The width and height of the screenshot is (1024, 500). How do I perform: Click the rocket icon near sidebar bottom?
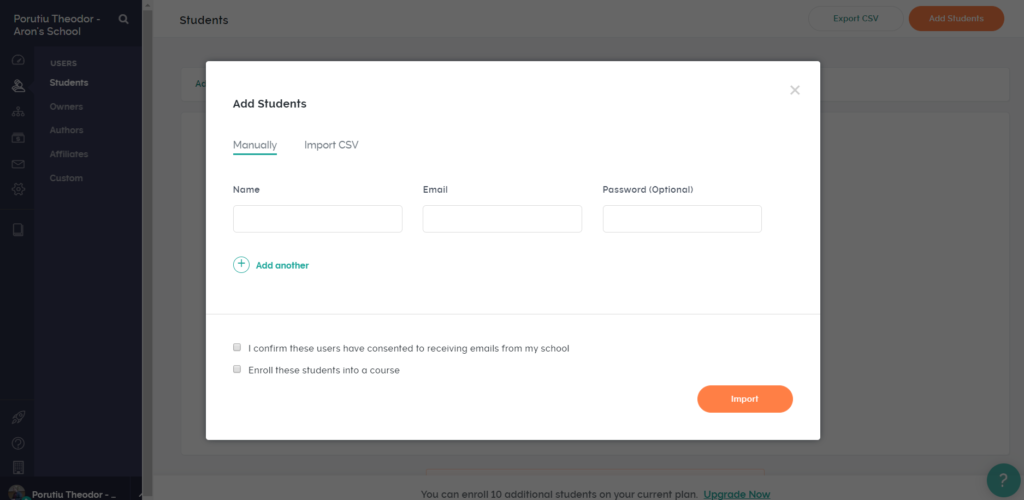[18, 418]
